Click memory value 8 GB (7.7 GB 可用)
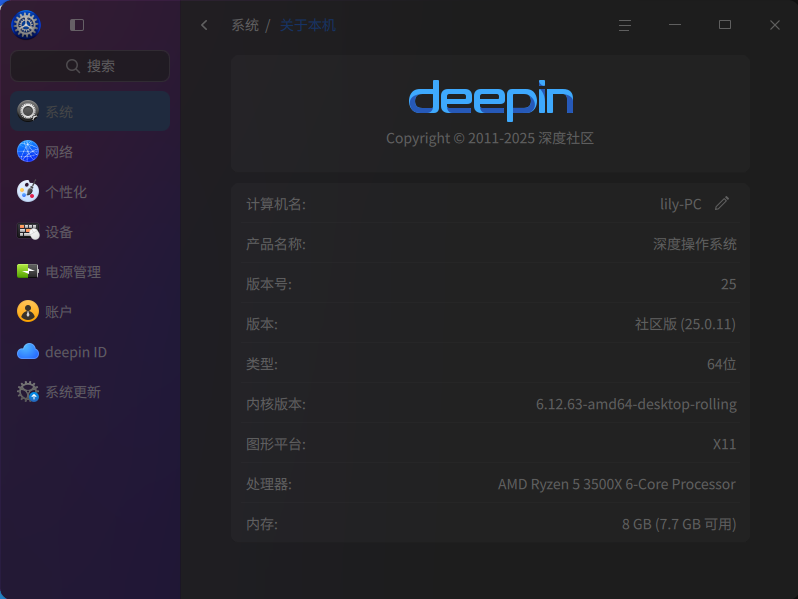Screen dimensions: 798x599 679,524
